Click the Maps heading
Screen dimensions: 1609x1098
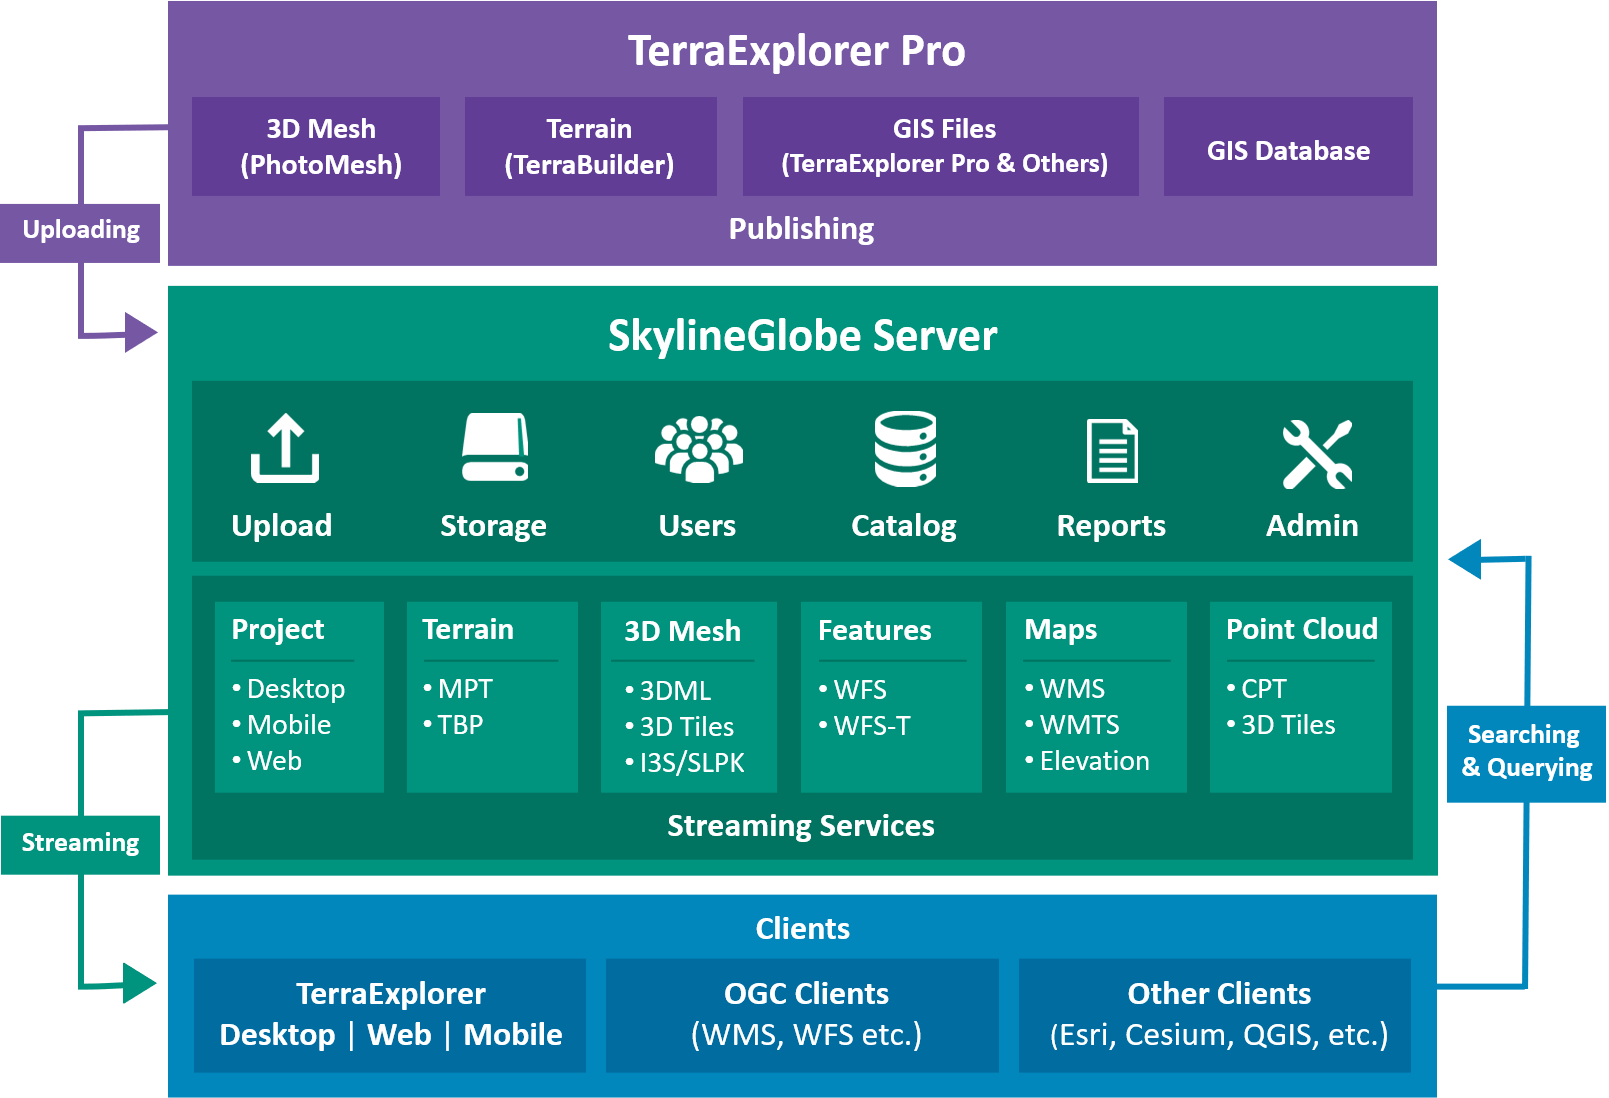[1061, 630]
